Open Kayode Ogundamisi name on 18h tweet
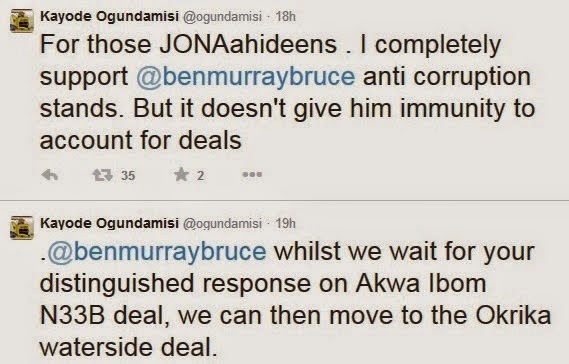The image size is (569, 364). [110, 16]
